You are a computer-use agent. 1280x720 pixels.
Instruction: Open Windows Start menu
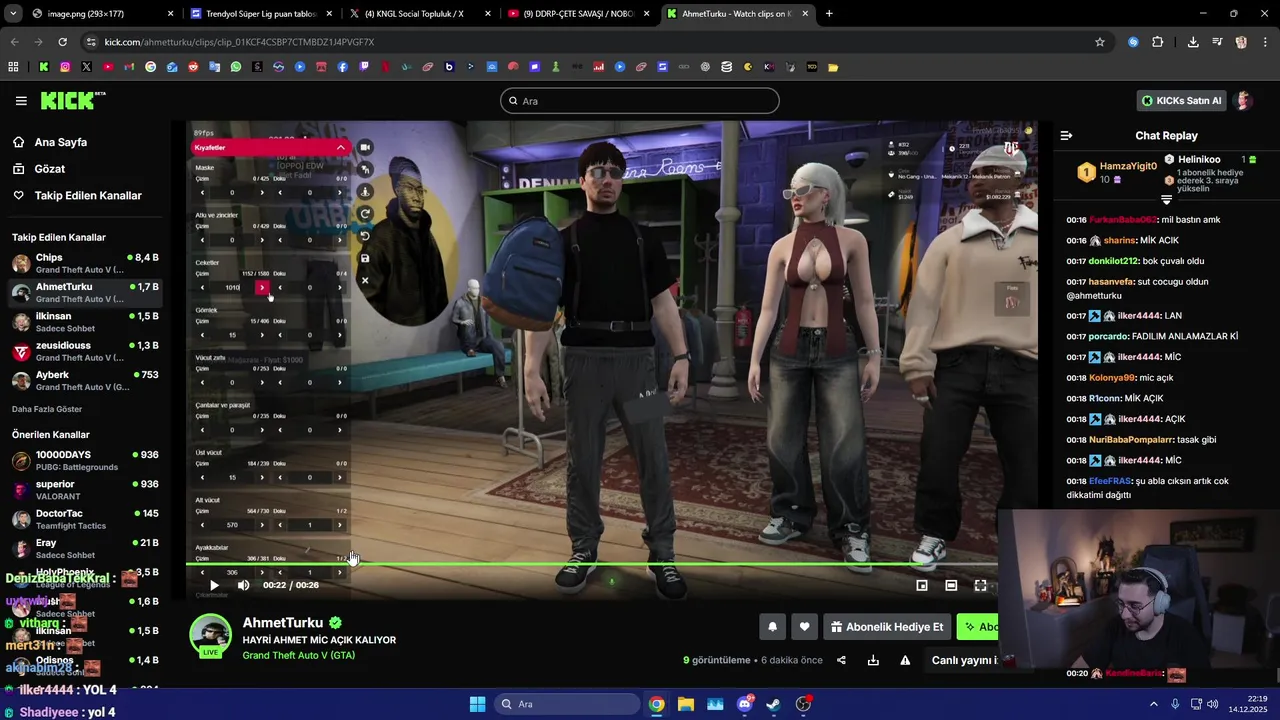(477, 704)
